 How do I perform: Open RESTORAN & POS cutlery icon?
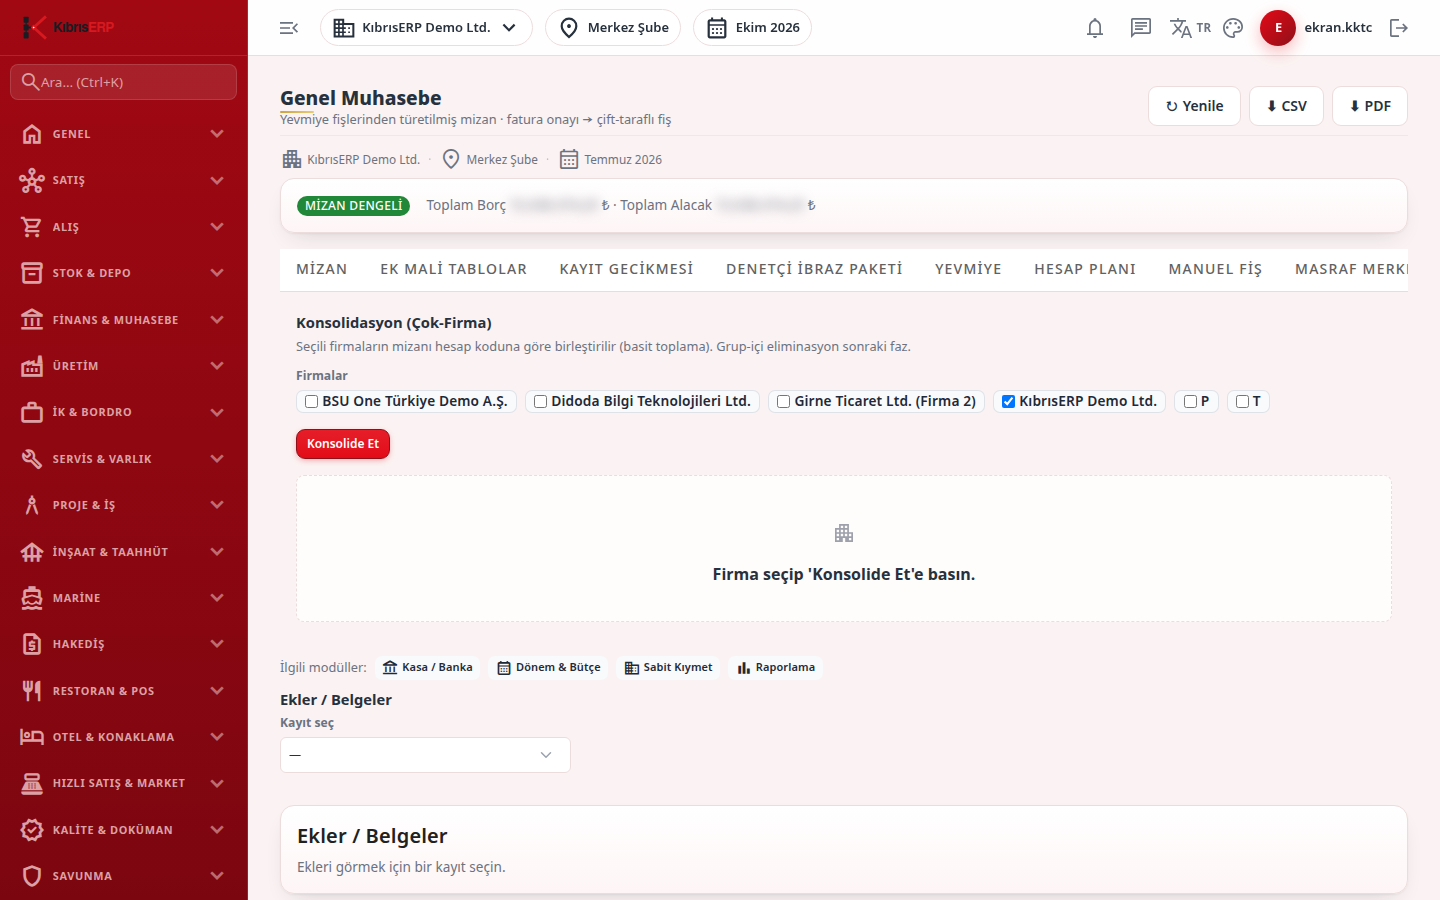(x=32, y=691)
